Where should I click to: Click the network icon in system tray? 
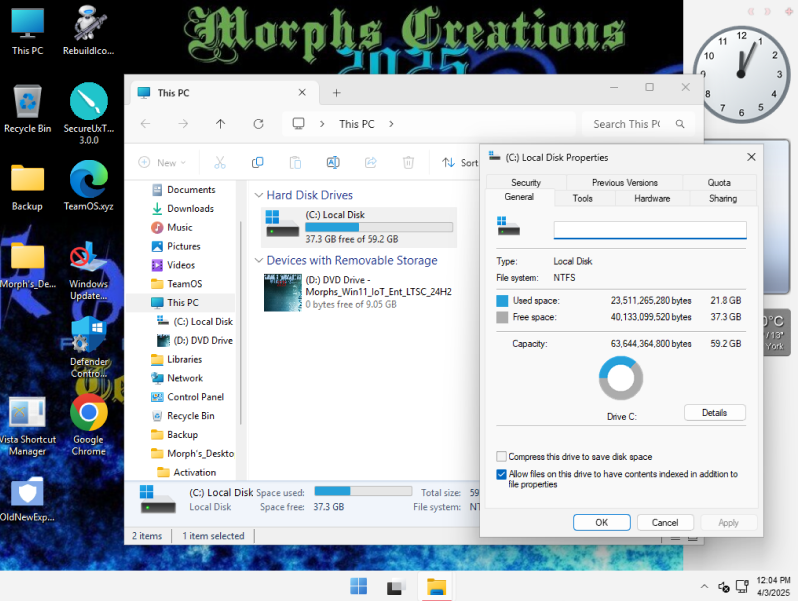click(x=742, y=586)
